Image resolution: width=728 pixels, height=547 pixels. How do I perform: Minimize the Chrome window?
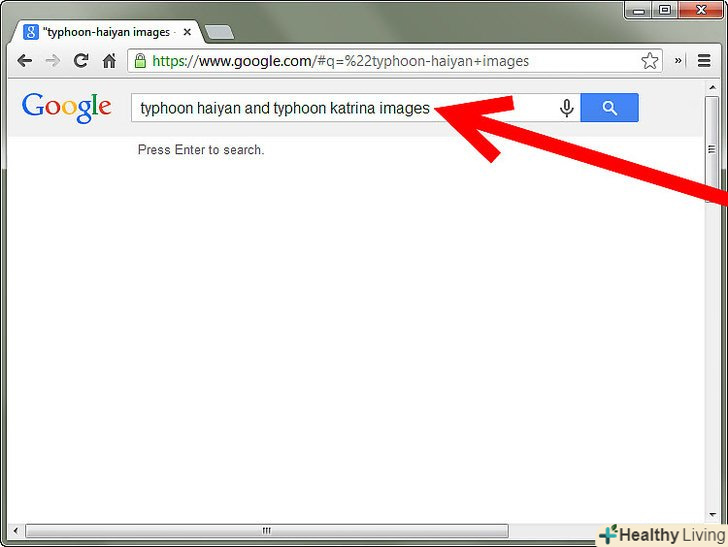[638, 10]
